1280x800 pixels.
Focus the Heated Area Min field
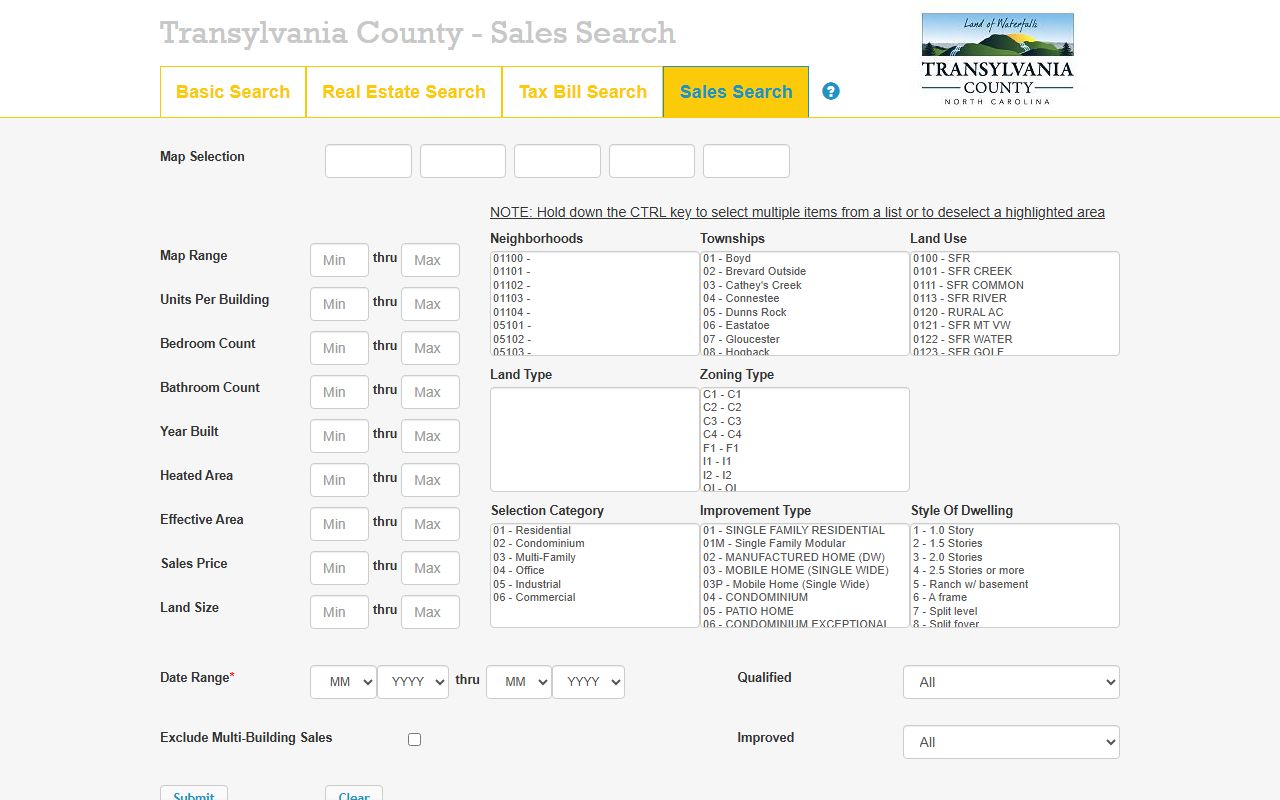coord(339,480)
